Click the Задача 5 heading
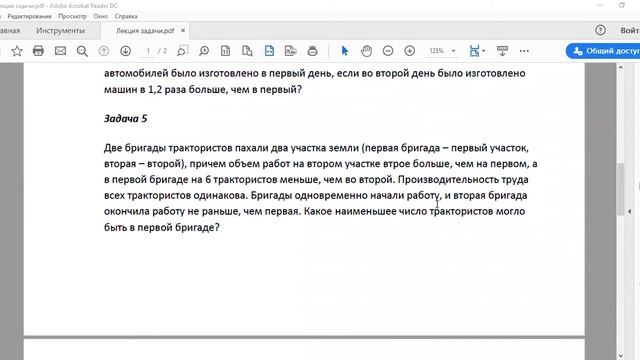640x360 pixels. coord(125,118)
